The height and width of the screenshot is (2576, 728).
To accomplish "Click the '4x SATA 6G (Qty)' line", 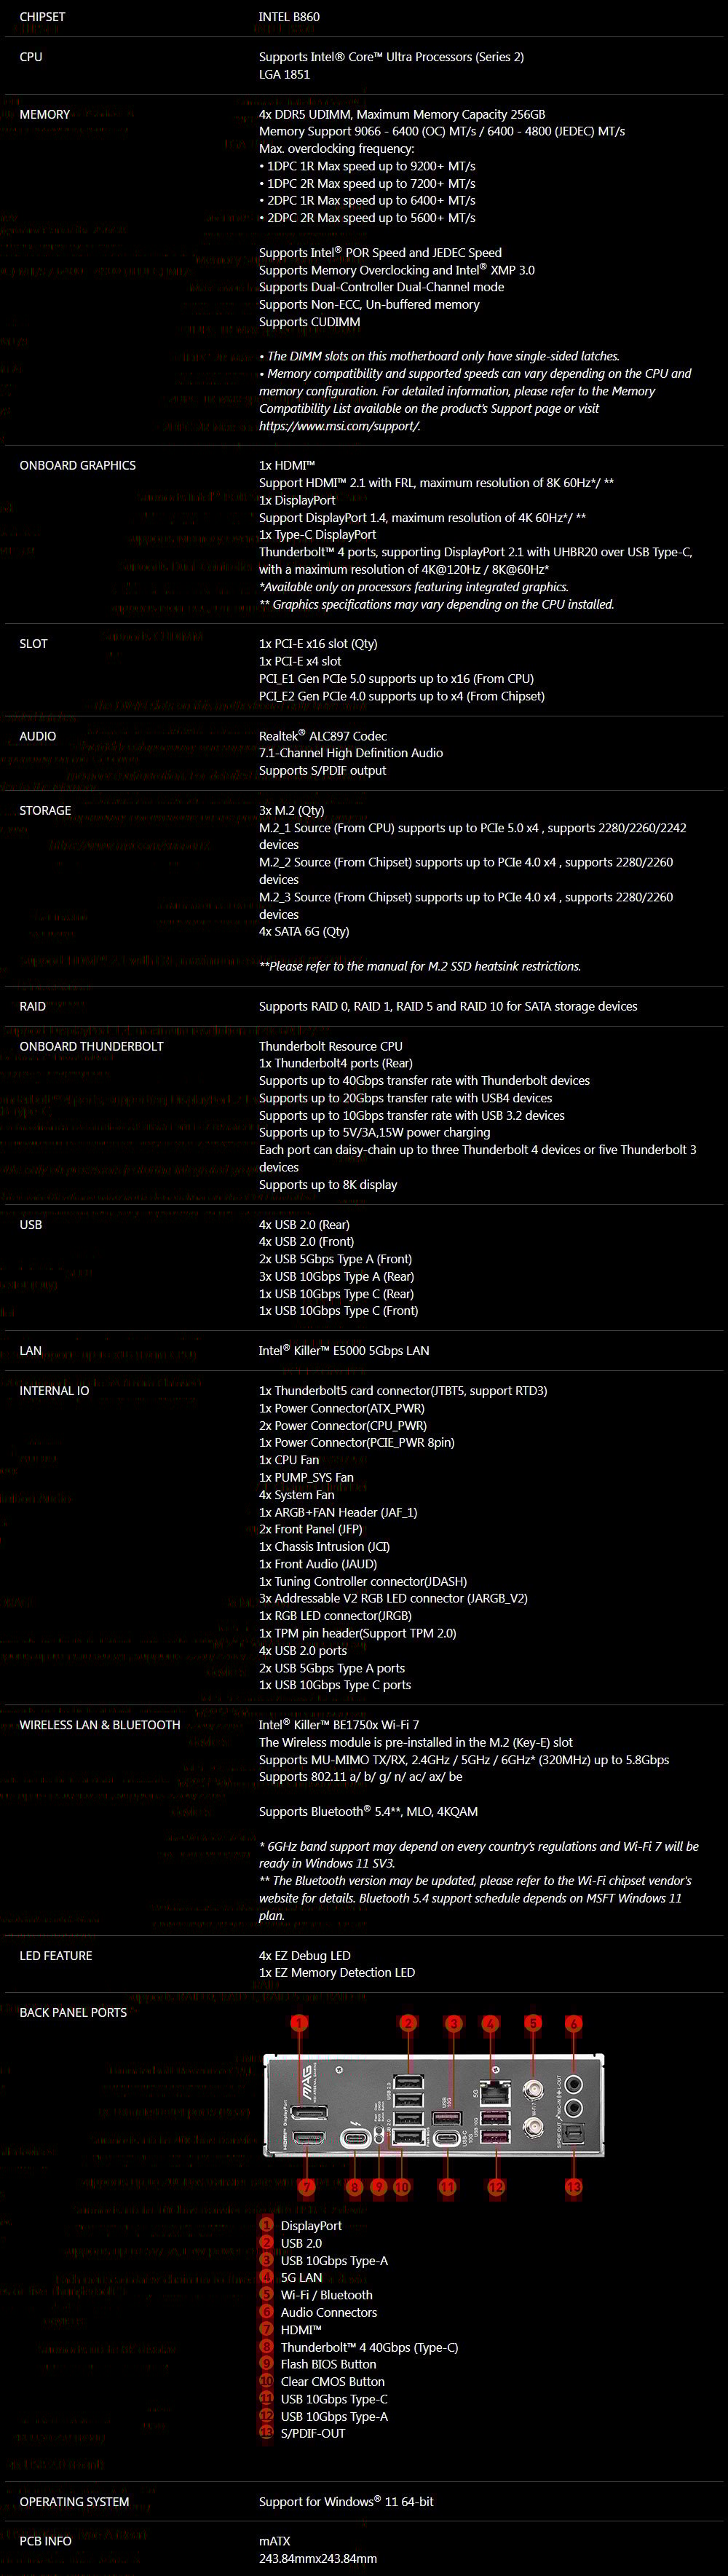I will pos(304,931).
